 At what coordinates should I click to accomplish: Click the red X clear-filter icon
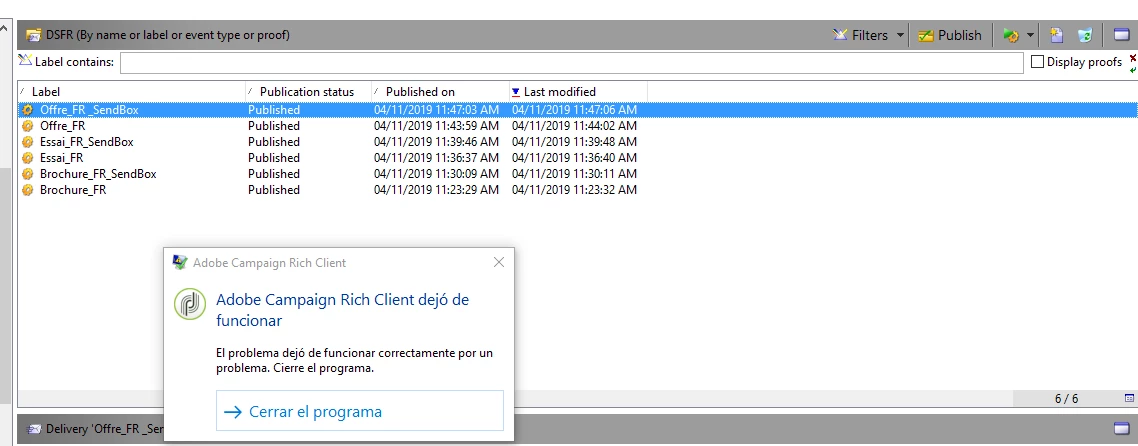pos(1133,57)
